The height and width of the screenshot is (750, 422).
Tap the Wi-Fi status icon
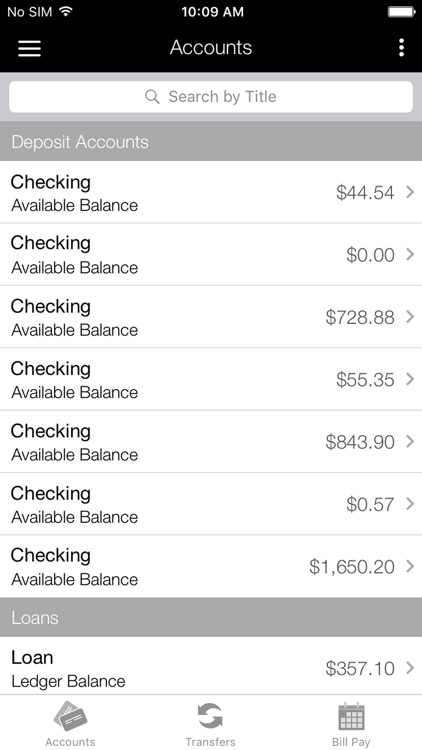point(66,11)
